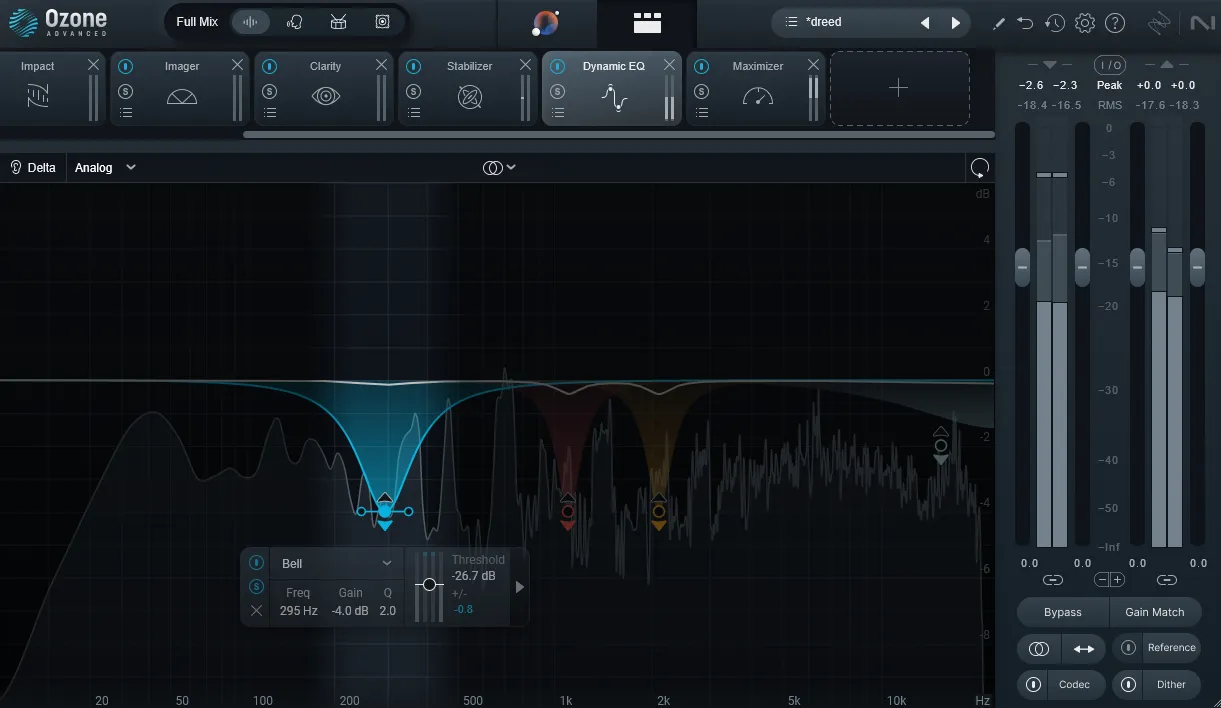Toggle the Imager module power button

pyautogui.click(x=126, y=67)
